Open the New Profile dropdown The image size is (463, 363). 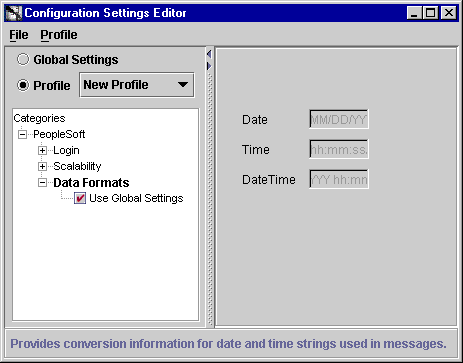[137, 85]
